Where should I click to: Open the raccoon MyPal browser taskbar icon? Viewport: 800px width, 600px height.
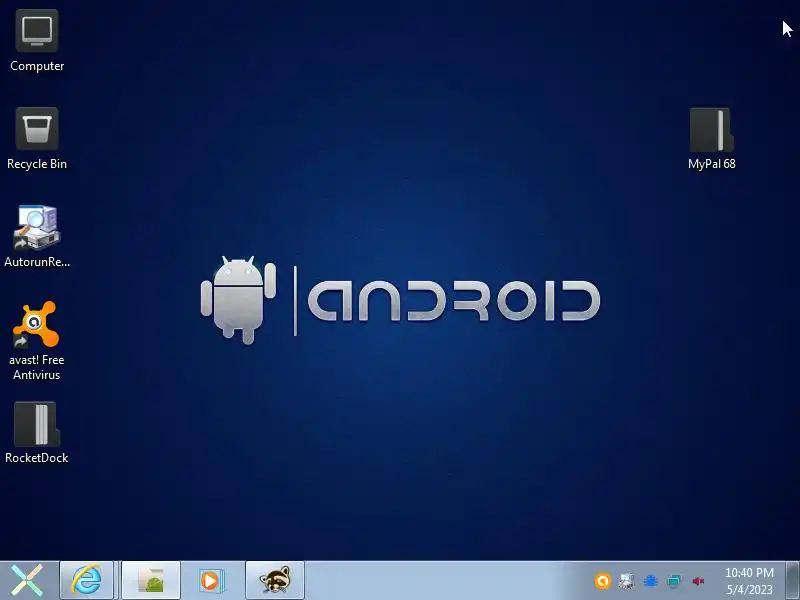click(x=275, y=581)
